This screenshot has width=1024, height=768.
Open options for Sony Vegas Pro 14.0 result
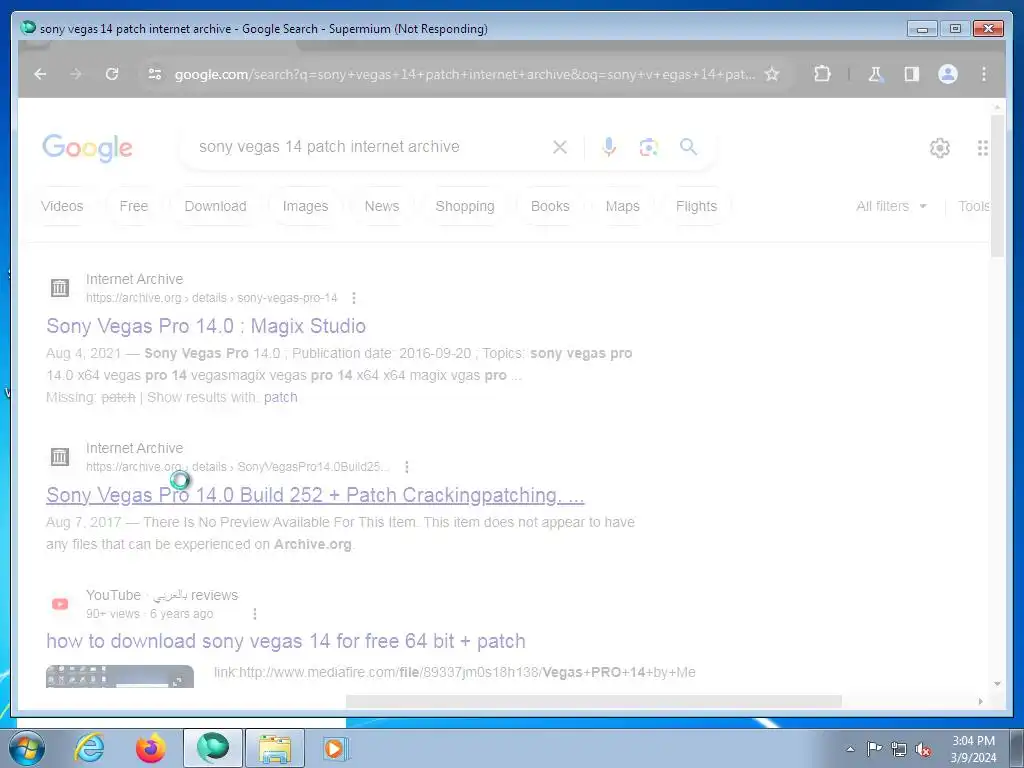pyautogui.click(x=353, y=298)
